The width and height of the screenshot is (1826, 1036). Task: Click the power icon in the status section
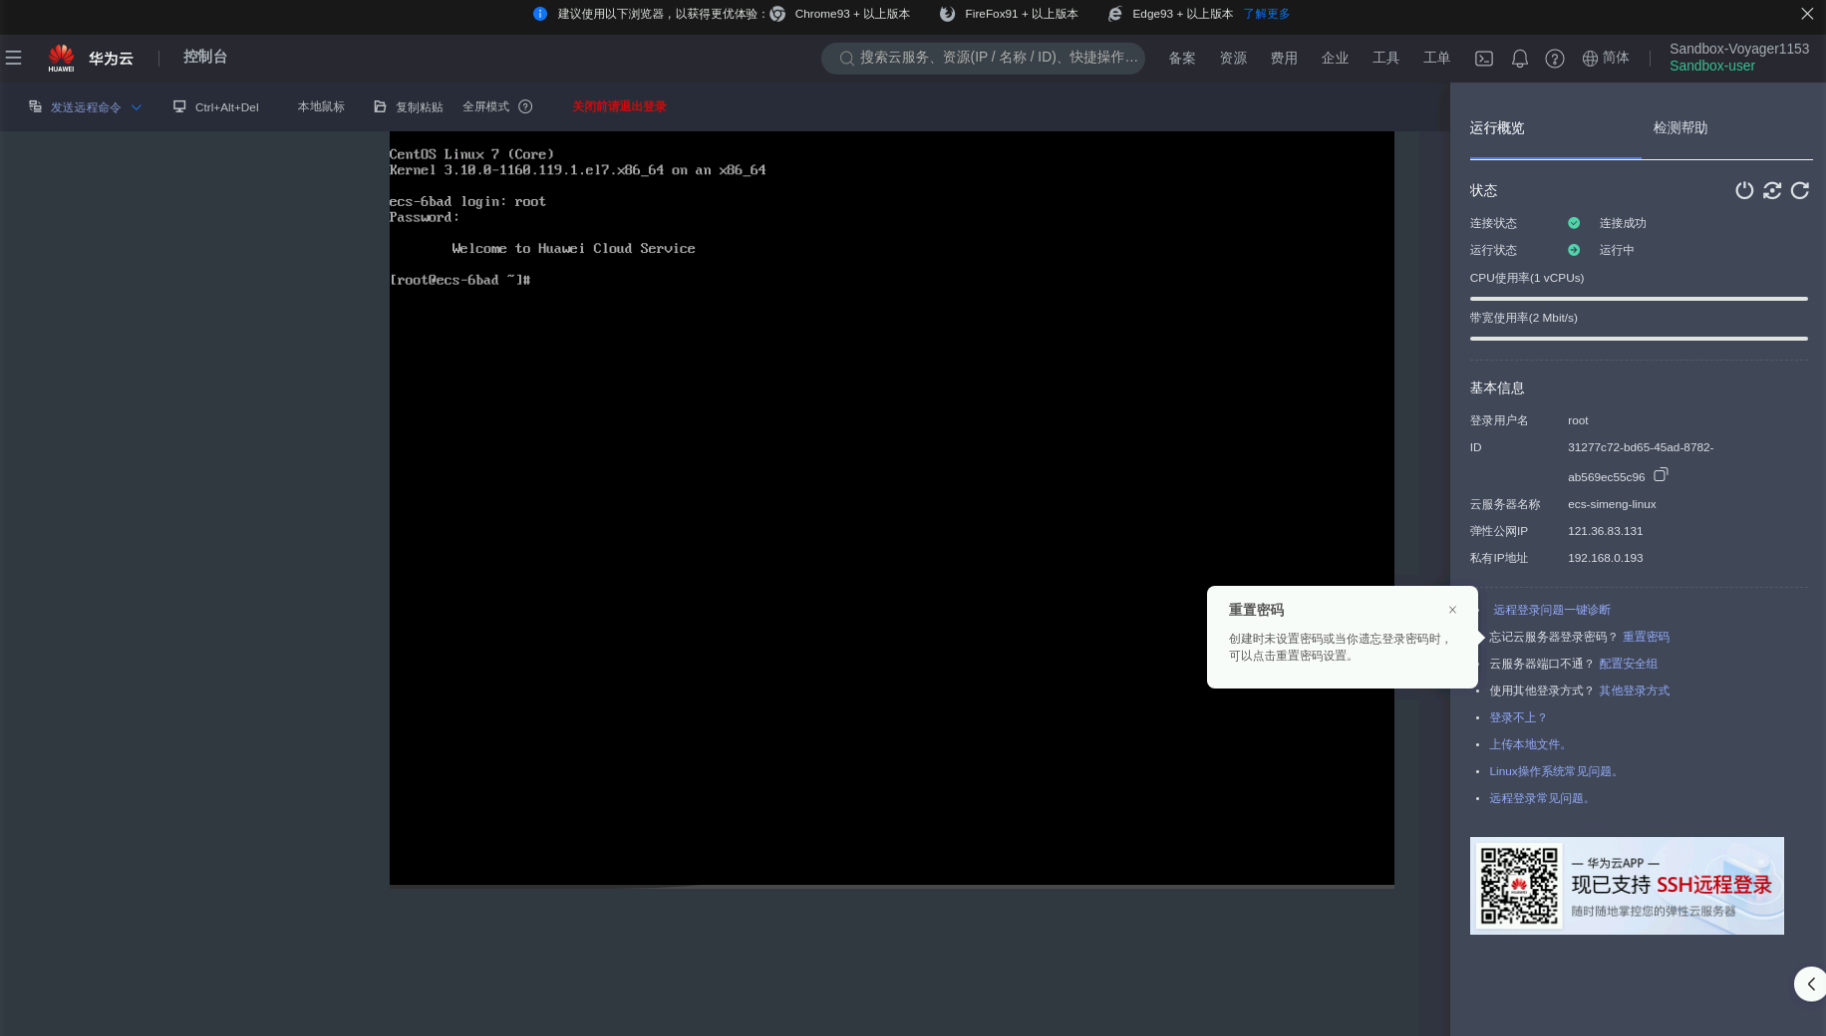(1744, 190)
